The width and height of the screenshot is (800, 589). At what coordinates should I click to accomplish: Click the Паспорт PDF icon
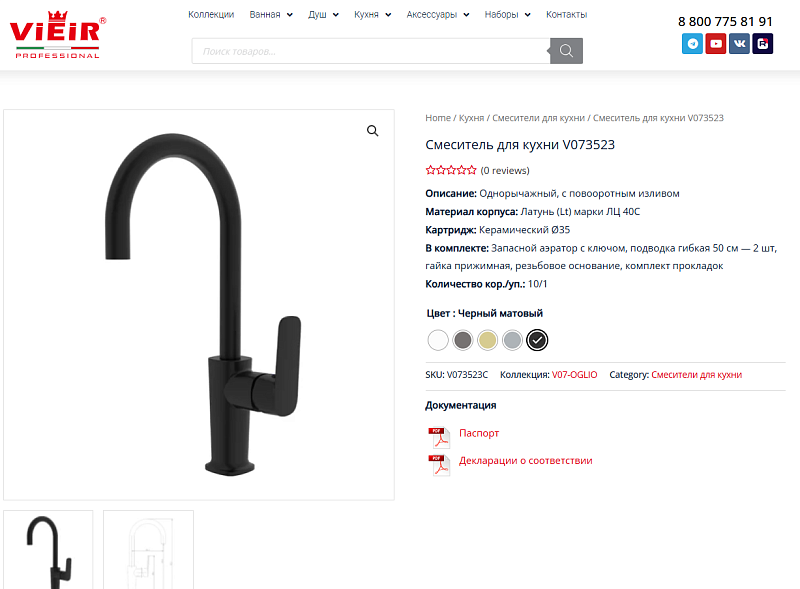pyautogui.click(x=439, y=437)
